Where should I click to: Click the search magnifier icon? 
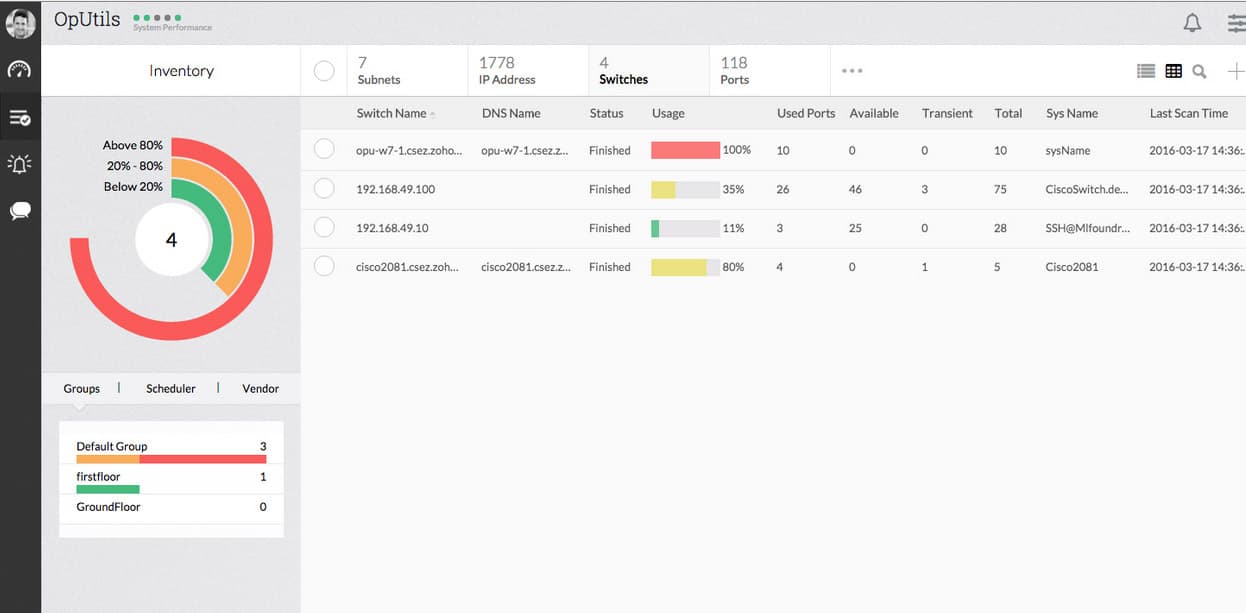[1199, 71]
